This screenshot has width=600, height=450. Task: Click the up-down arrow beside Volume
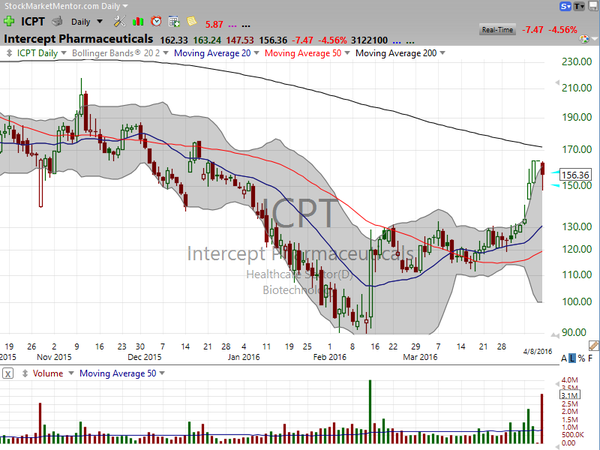(x=25, y=373)
